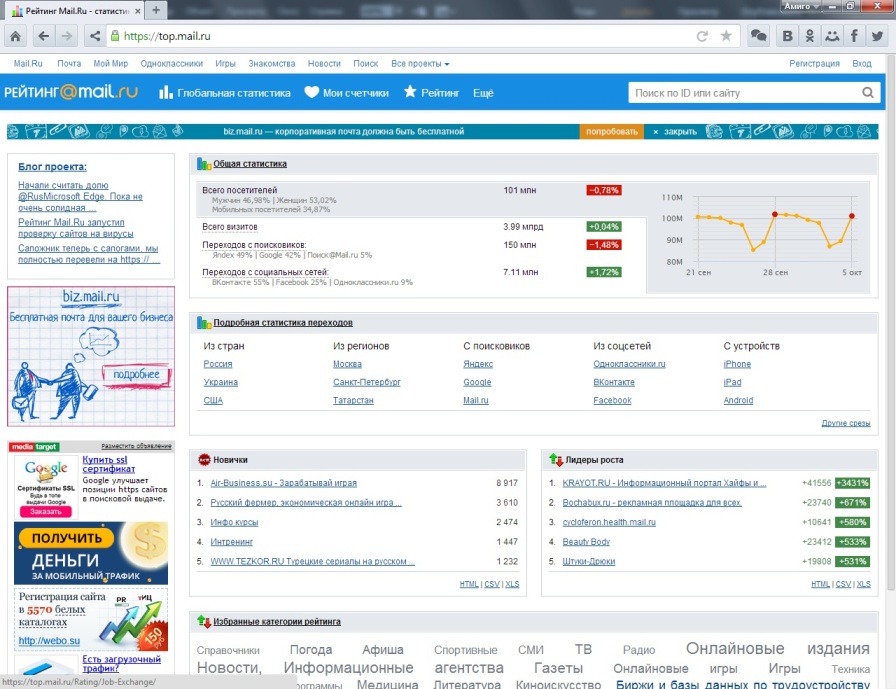Download the 'Новички' list as CSV

[492, 584]
